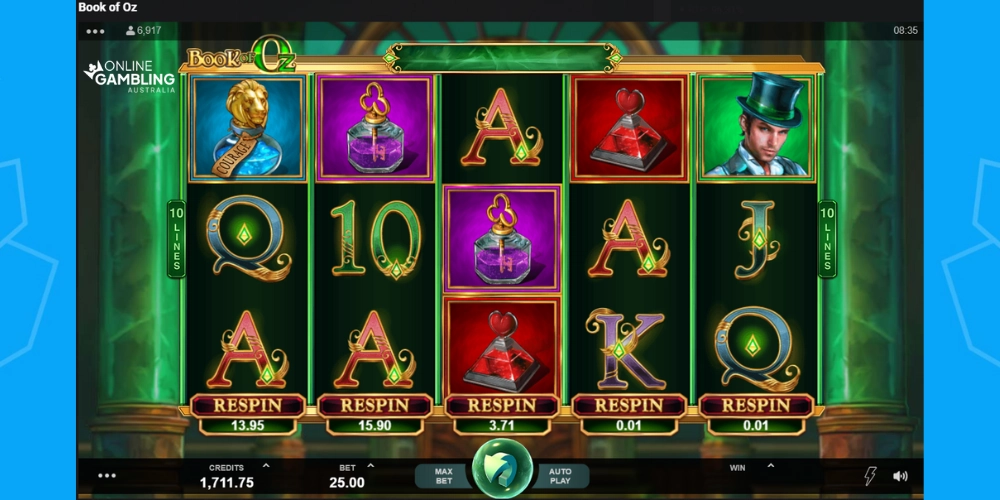Toggle the quick spin lightning bolt
1000x500 pixels.
[870, 476]
